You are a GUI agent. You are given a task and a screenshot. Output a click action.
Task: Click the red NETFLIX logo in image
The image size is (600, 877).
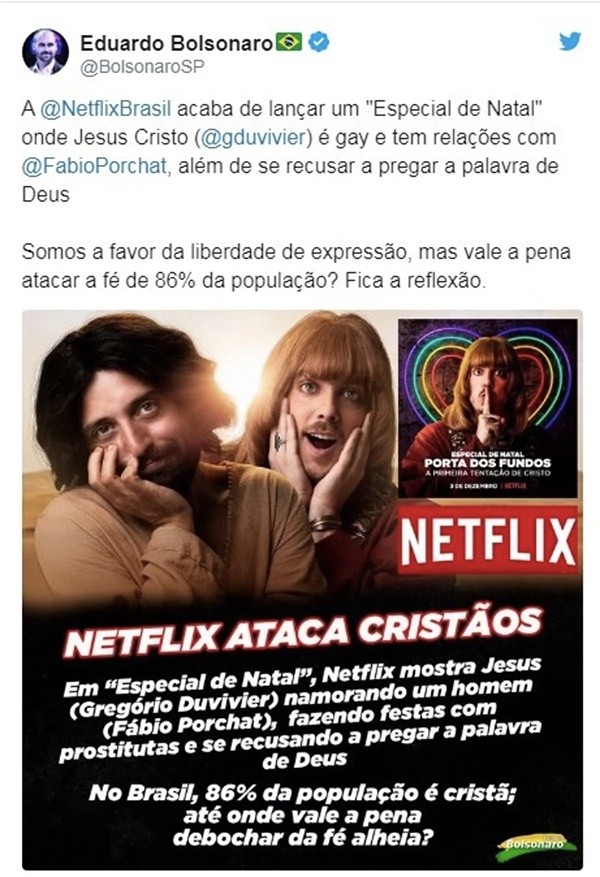coord(488,541)
